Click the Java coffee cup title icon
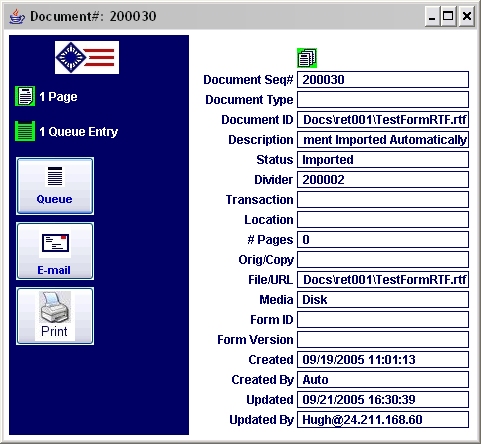Screen dimensions: 481x444 click(x=17, y=16)
